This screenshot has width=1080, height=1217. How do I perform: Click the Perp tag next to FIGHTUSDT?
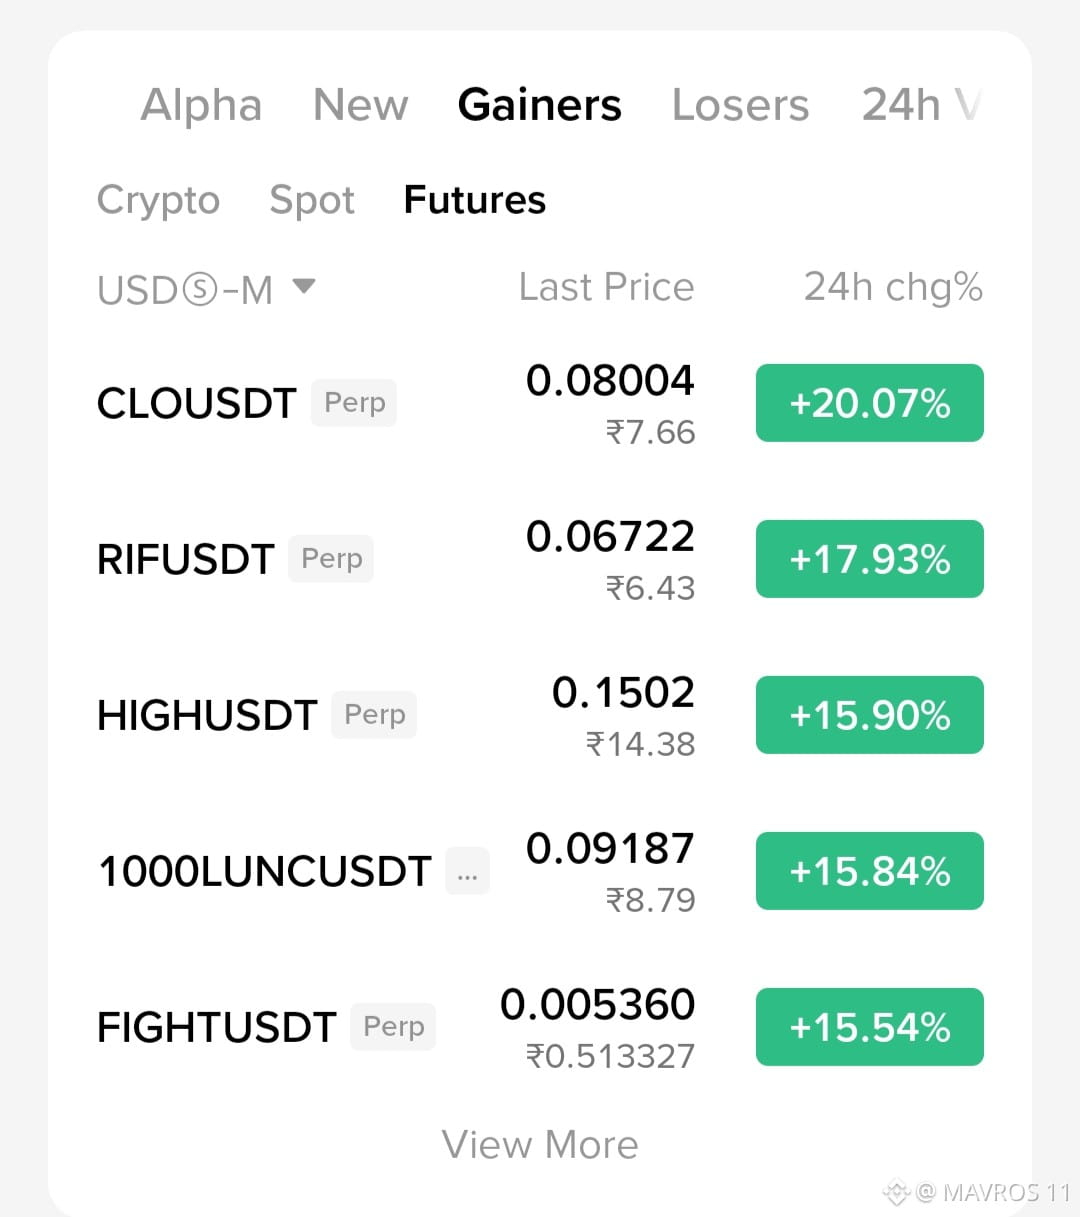click(x=393, y=1027)
